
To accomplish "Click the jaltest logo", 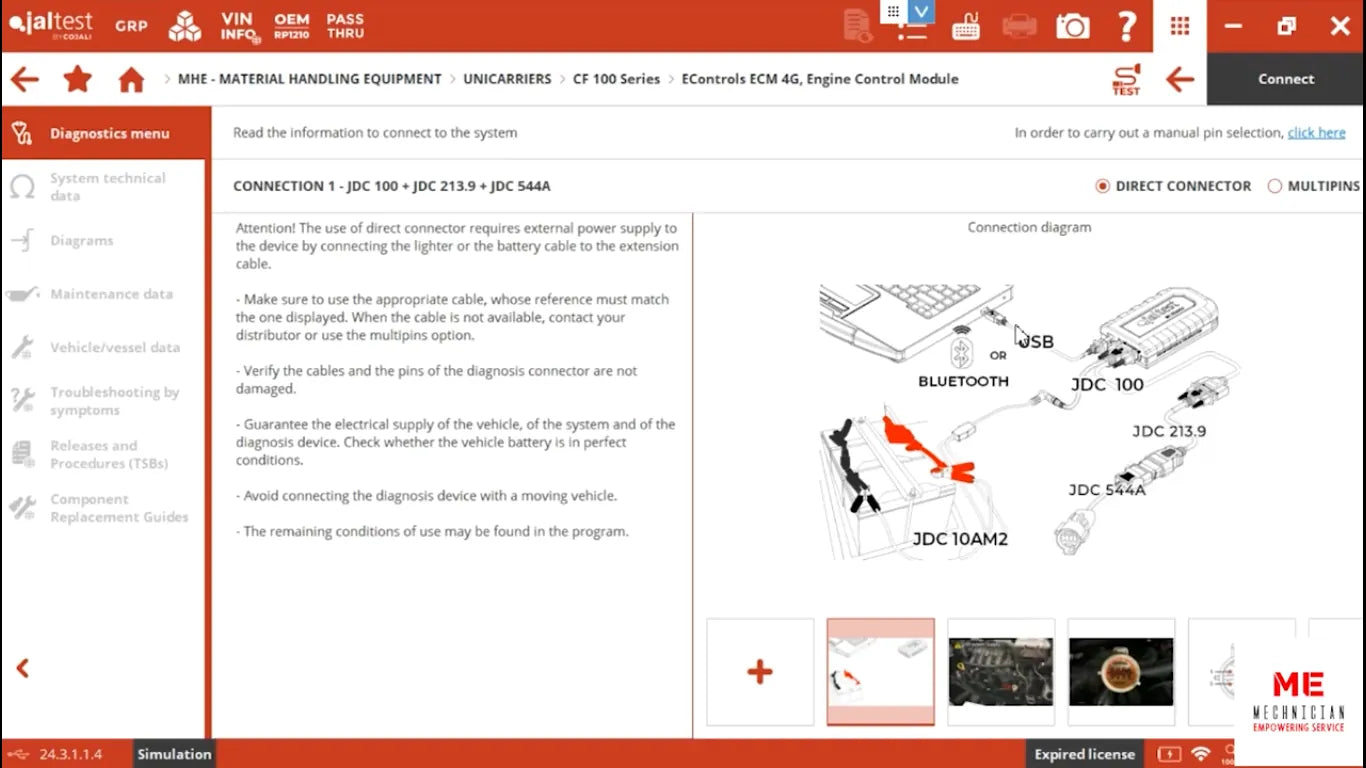I will click(x=50, y=26).
